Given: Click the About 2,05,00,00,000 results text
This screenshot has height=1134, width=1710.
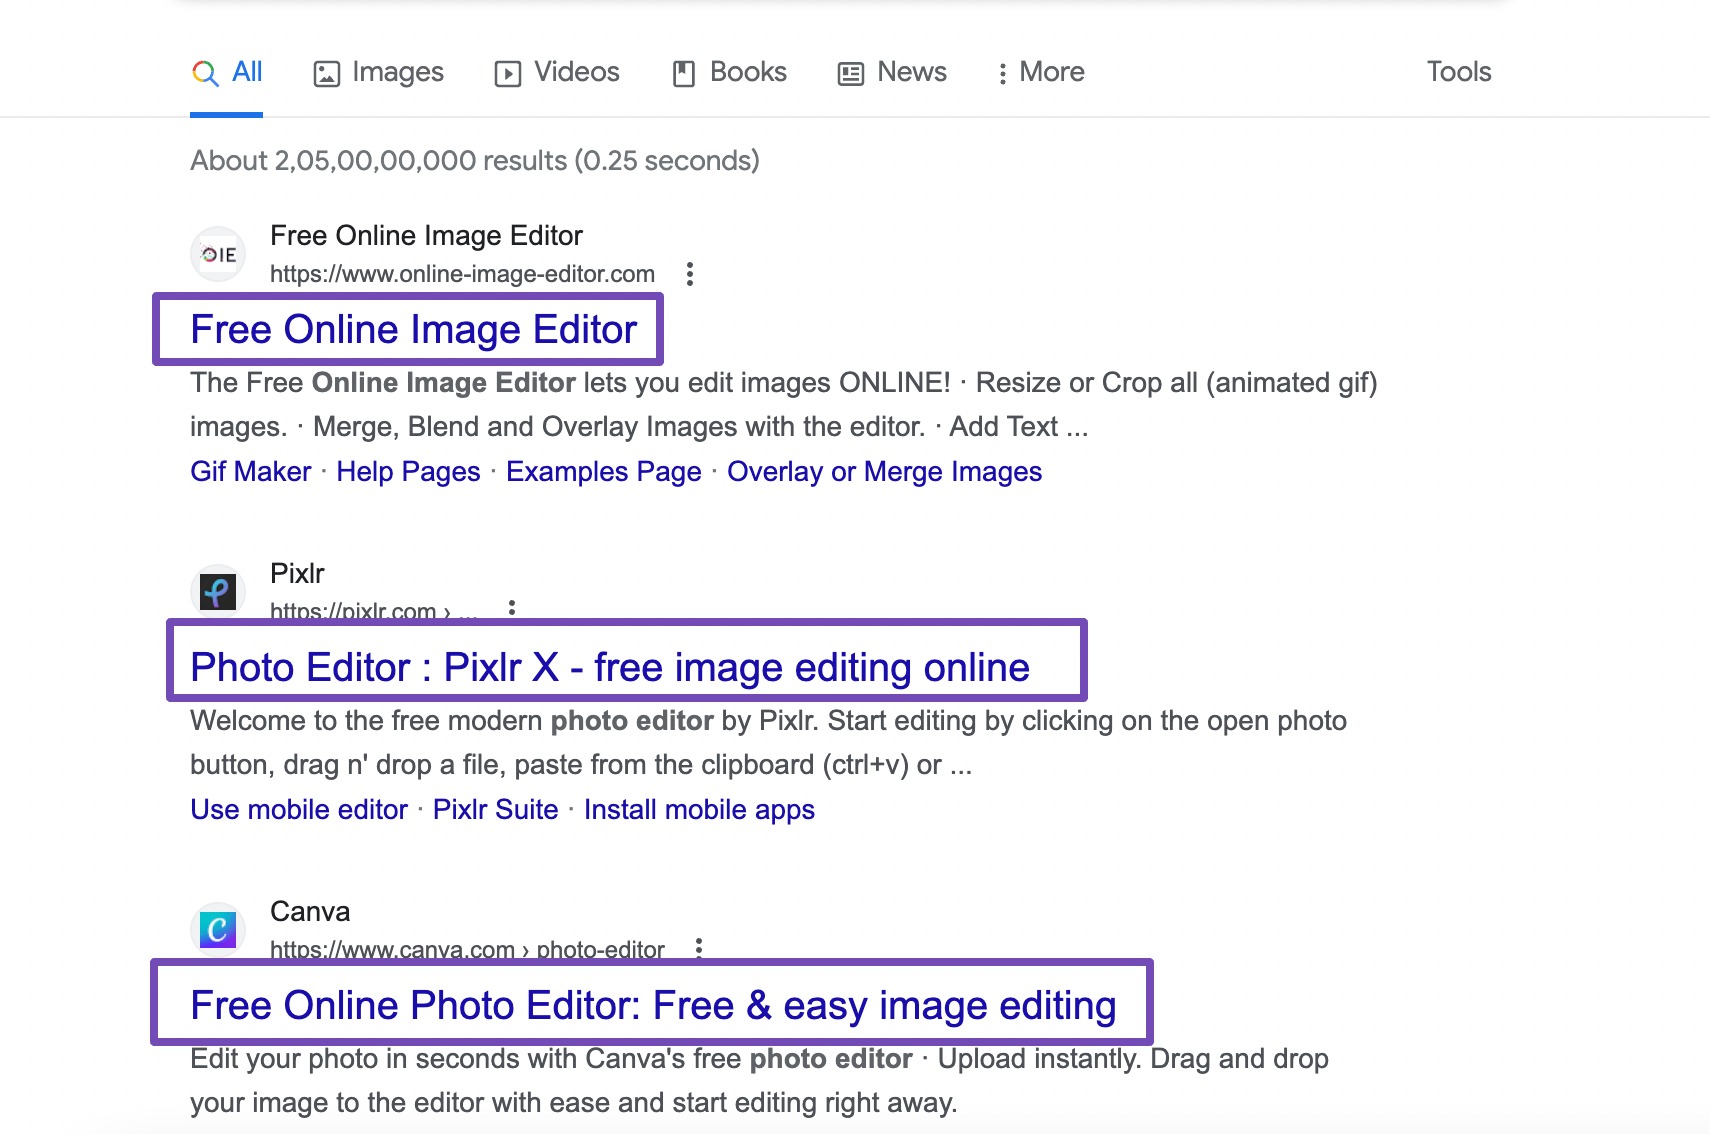Looking at the screenshot, I should (x=475, y=160).
